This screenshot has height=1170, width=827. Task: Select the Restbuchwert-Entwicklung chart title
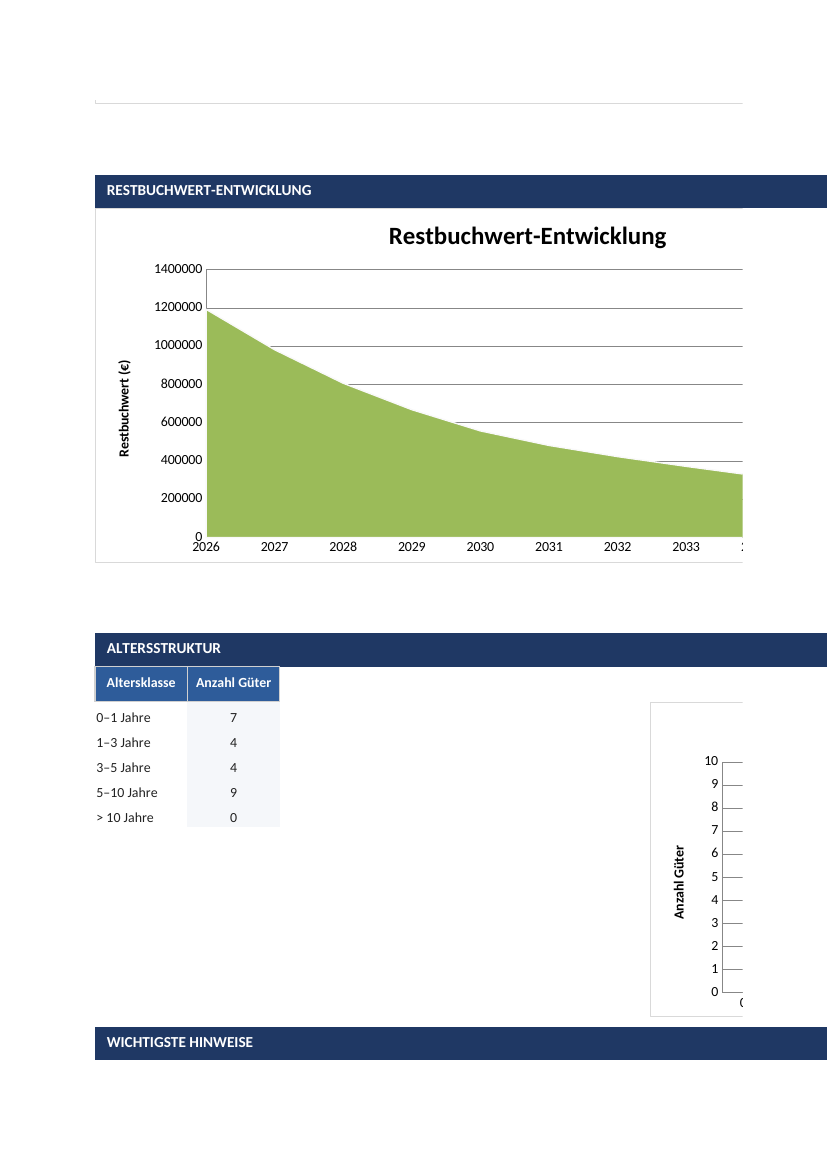tap(527, 237)
